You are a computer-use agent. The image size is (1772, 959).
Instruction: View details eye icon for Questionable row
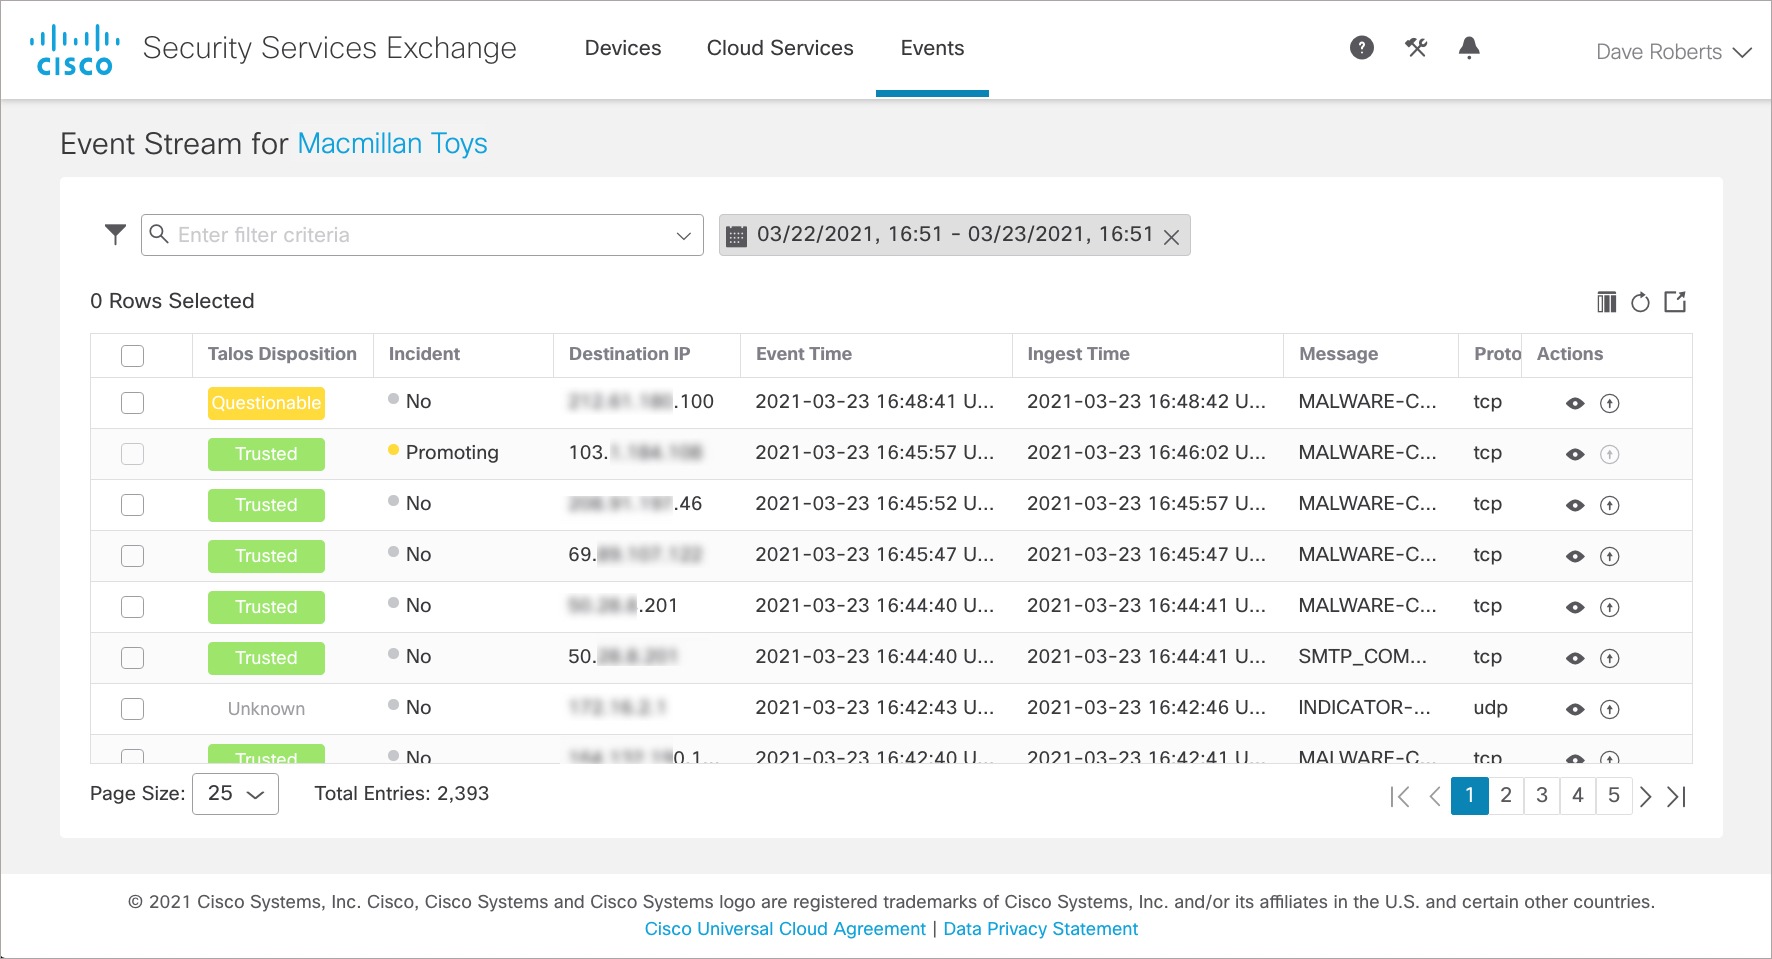click(x=1575, y=404)
